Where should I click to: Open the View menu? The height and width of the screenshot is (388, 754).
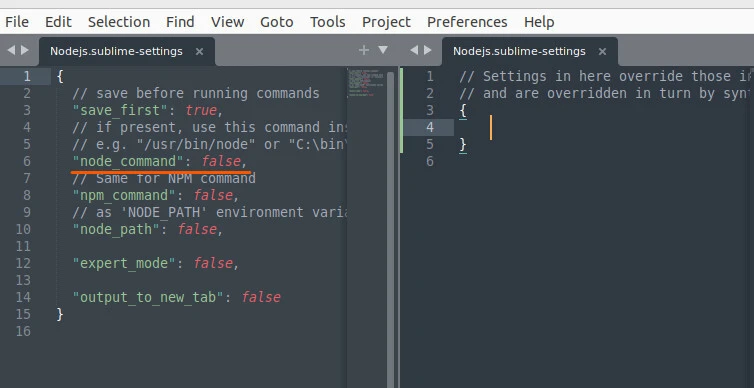[x=227, y=22]
